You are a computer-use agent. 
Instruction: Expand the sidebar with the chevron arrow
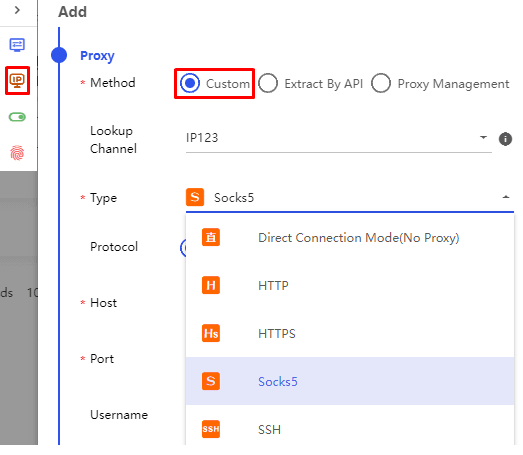point(17,10)
